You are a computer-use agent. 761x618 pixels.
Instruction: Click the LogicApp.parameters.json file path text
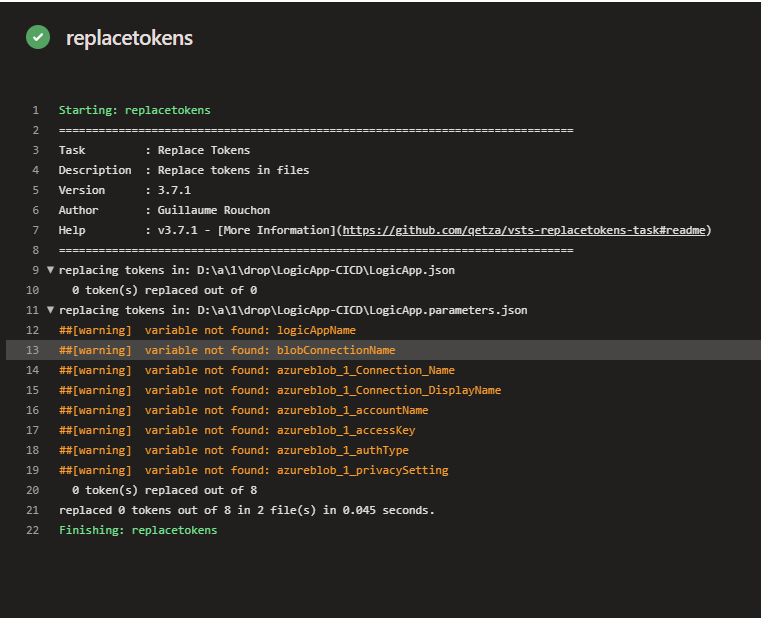coord(362,310)
